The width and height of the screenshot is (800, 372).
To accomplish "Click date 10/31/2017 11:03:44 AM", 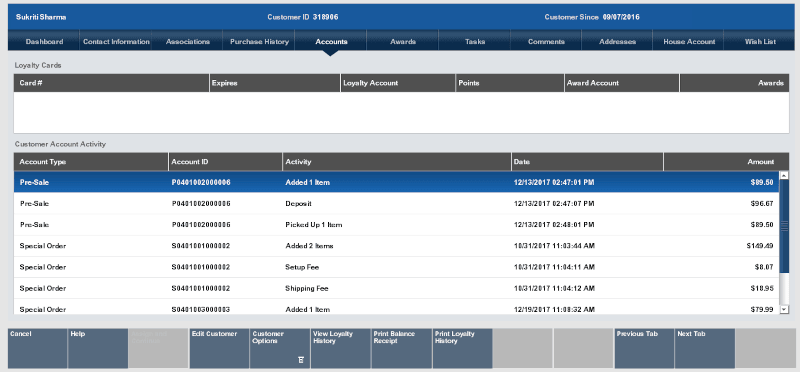I will click(555, 246).
